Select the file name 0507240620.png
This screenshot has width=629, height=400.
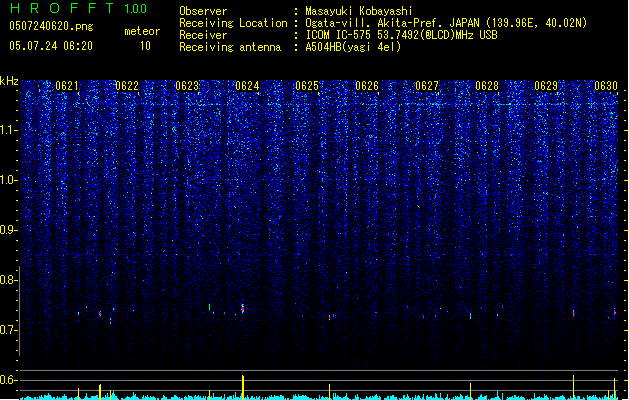pos(51,27)
